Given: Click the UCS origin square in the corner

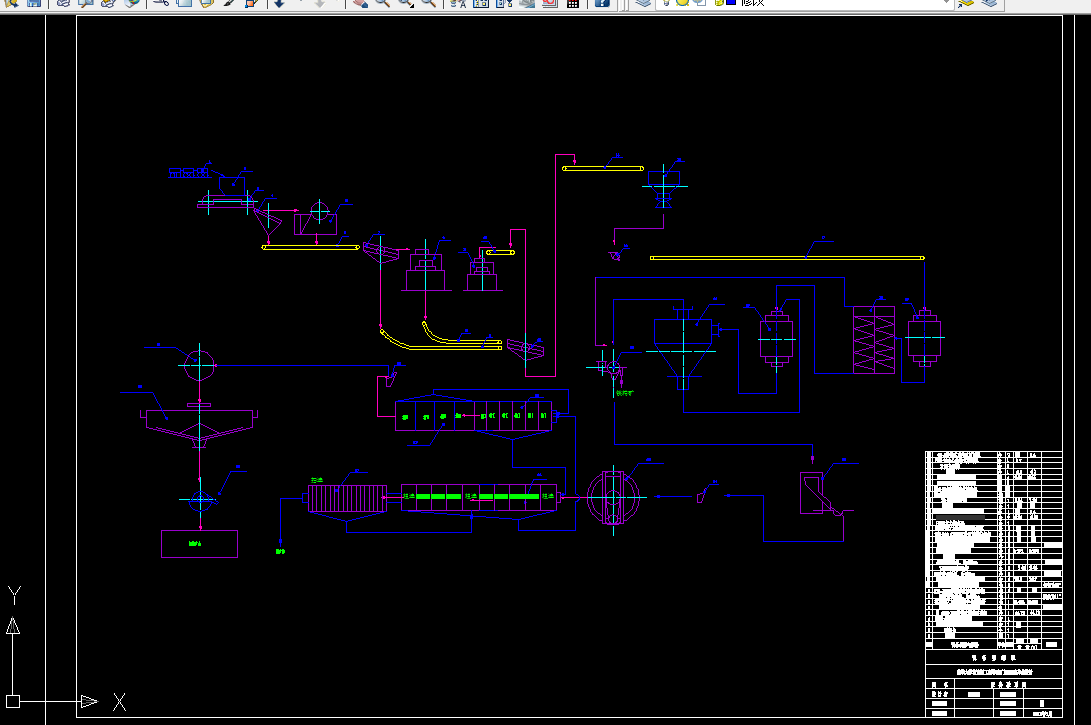Looking at the screenshot, I should pyautogui.click(x=13, y=701).
